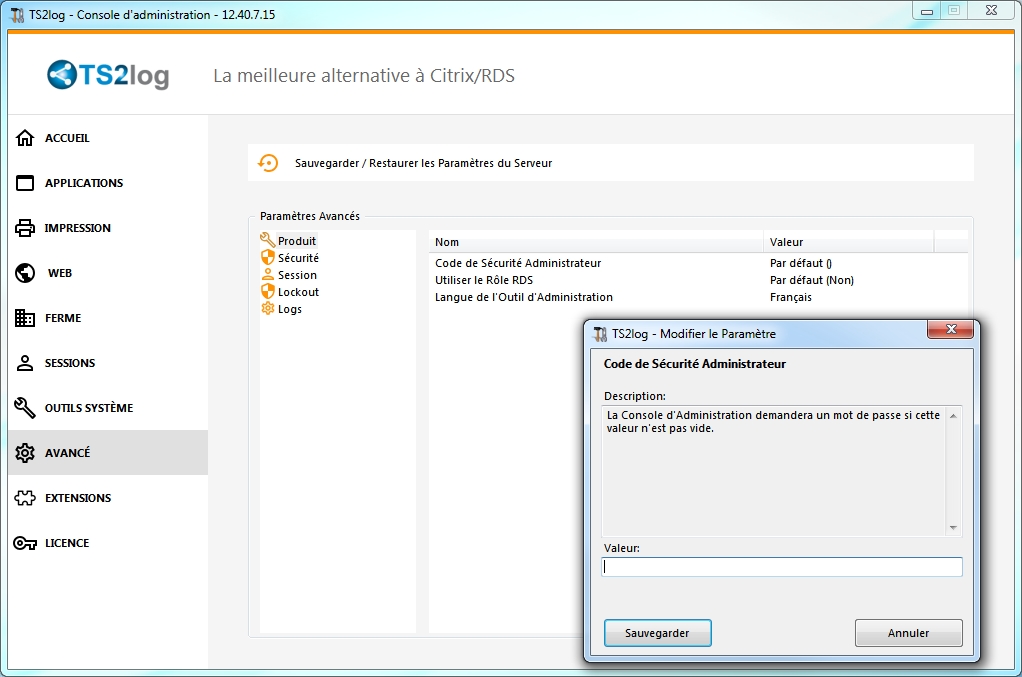Click the Ferme building icon

(x=25, y=318)
